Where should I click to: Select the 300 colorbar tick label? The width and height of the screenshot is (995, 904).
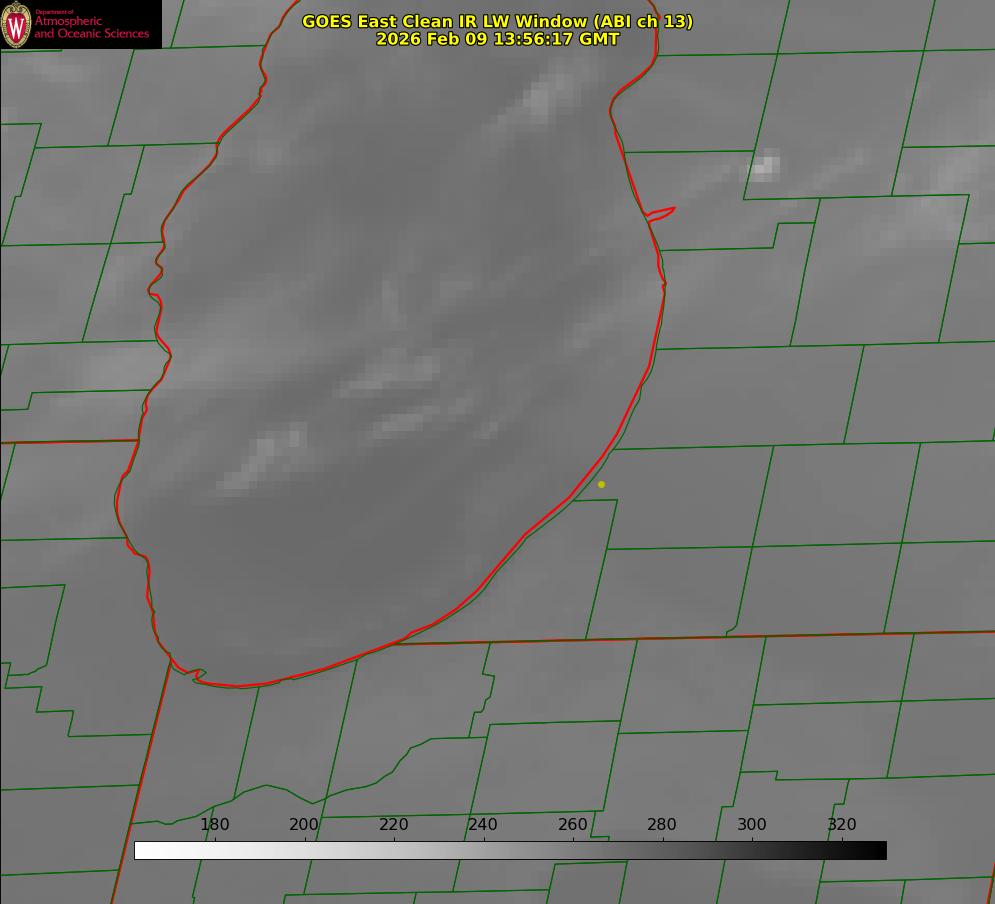click(x=752, y=825)
